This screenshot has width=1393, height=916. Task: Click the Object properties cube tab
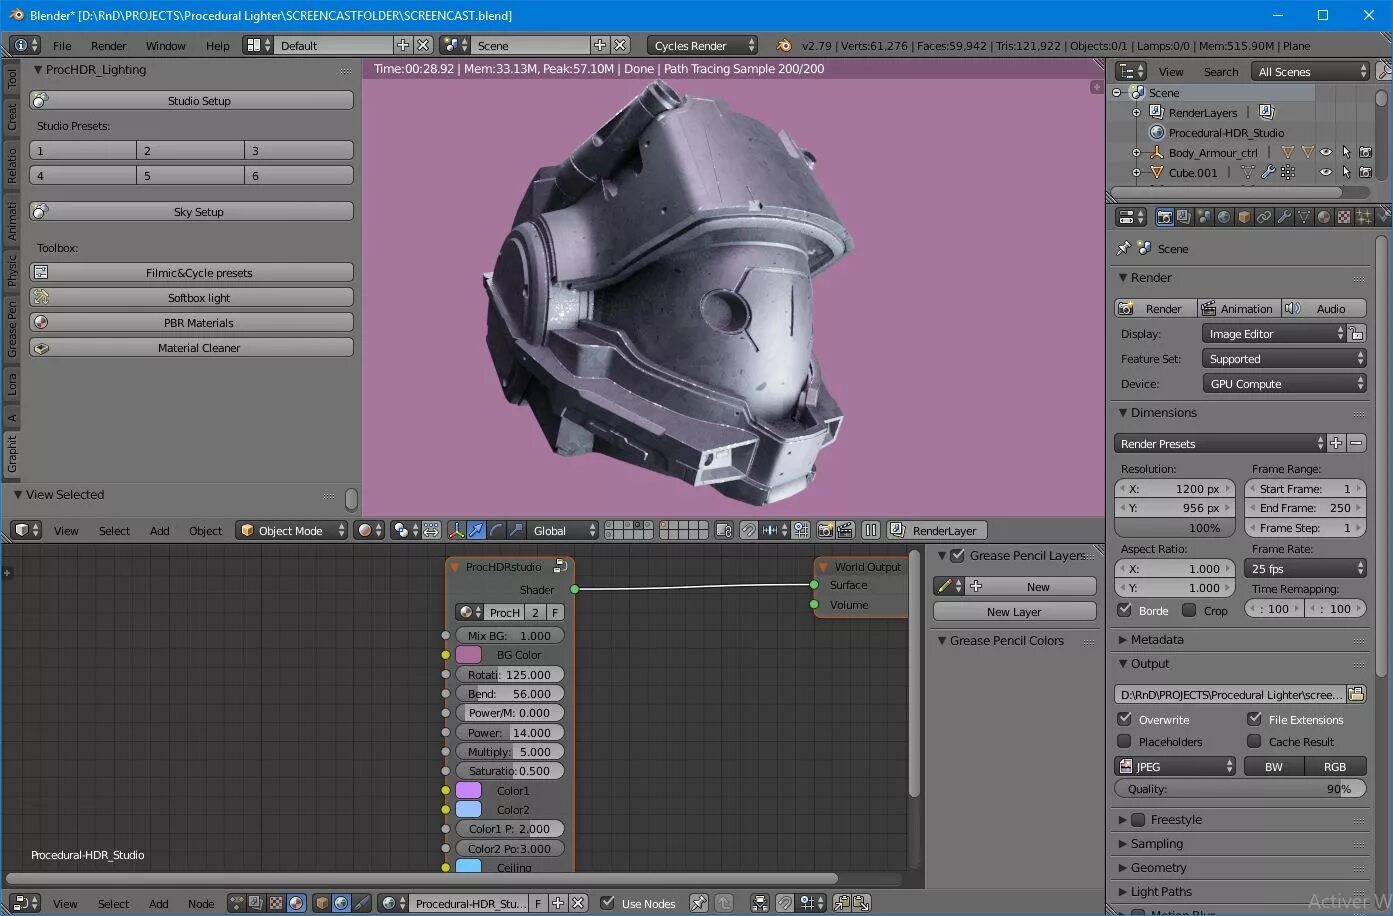1244,217
